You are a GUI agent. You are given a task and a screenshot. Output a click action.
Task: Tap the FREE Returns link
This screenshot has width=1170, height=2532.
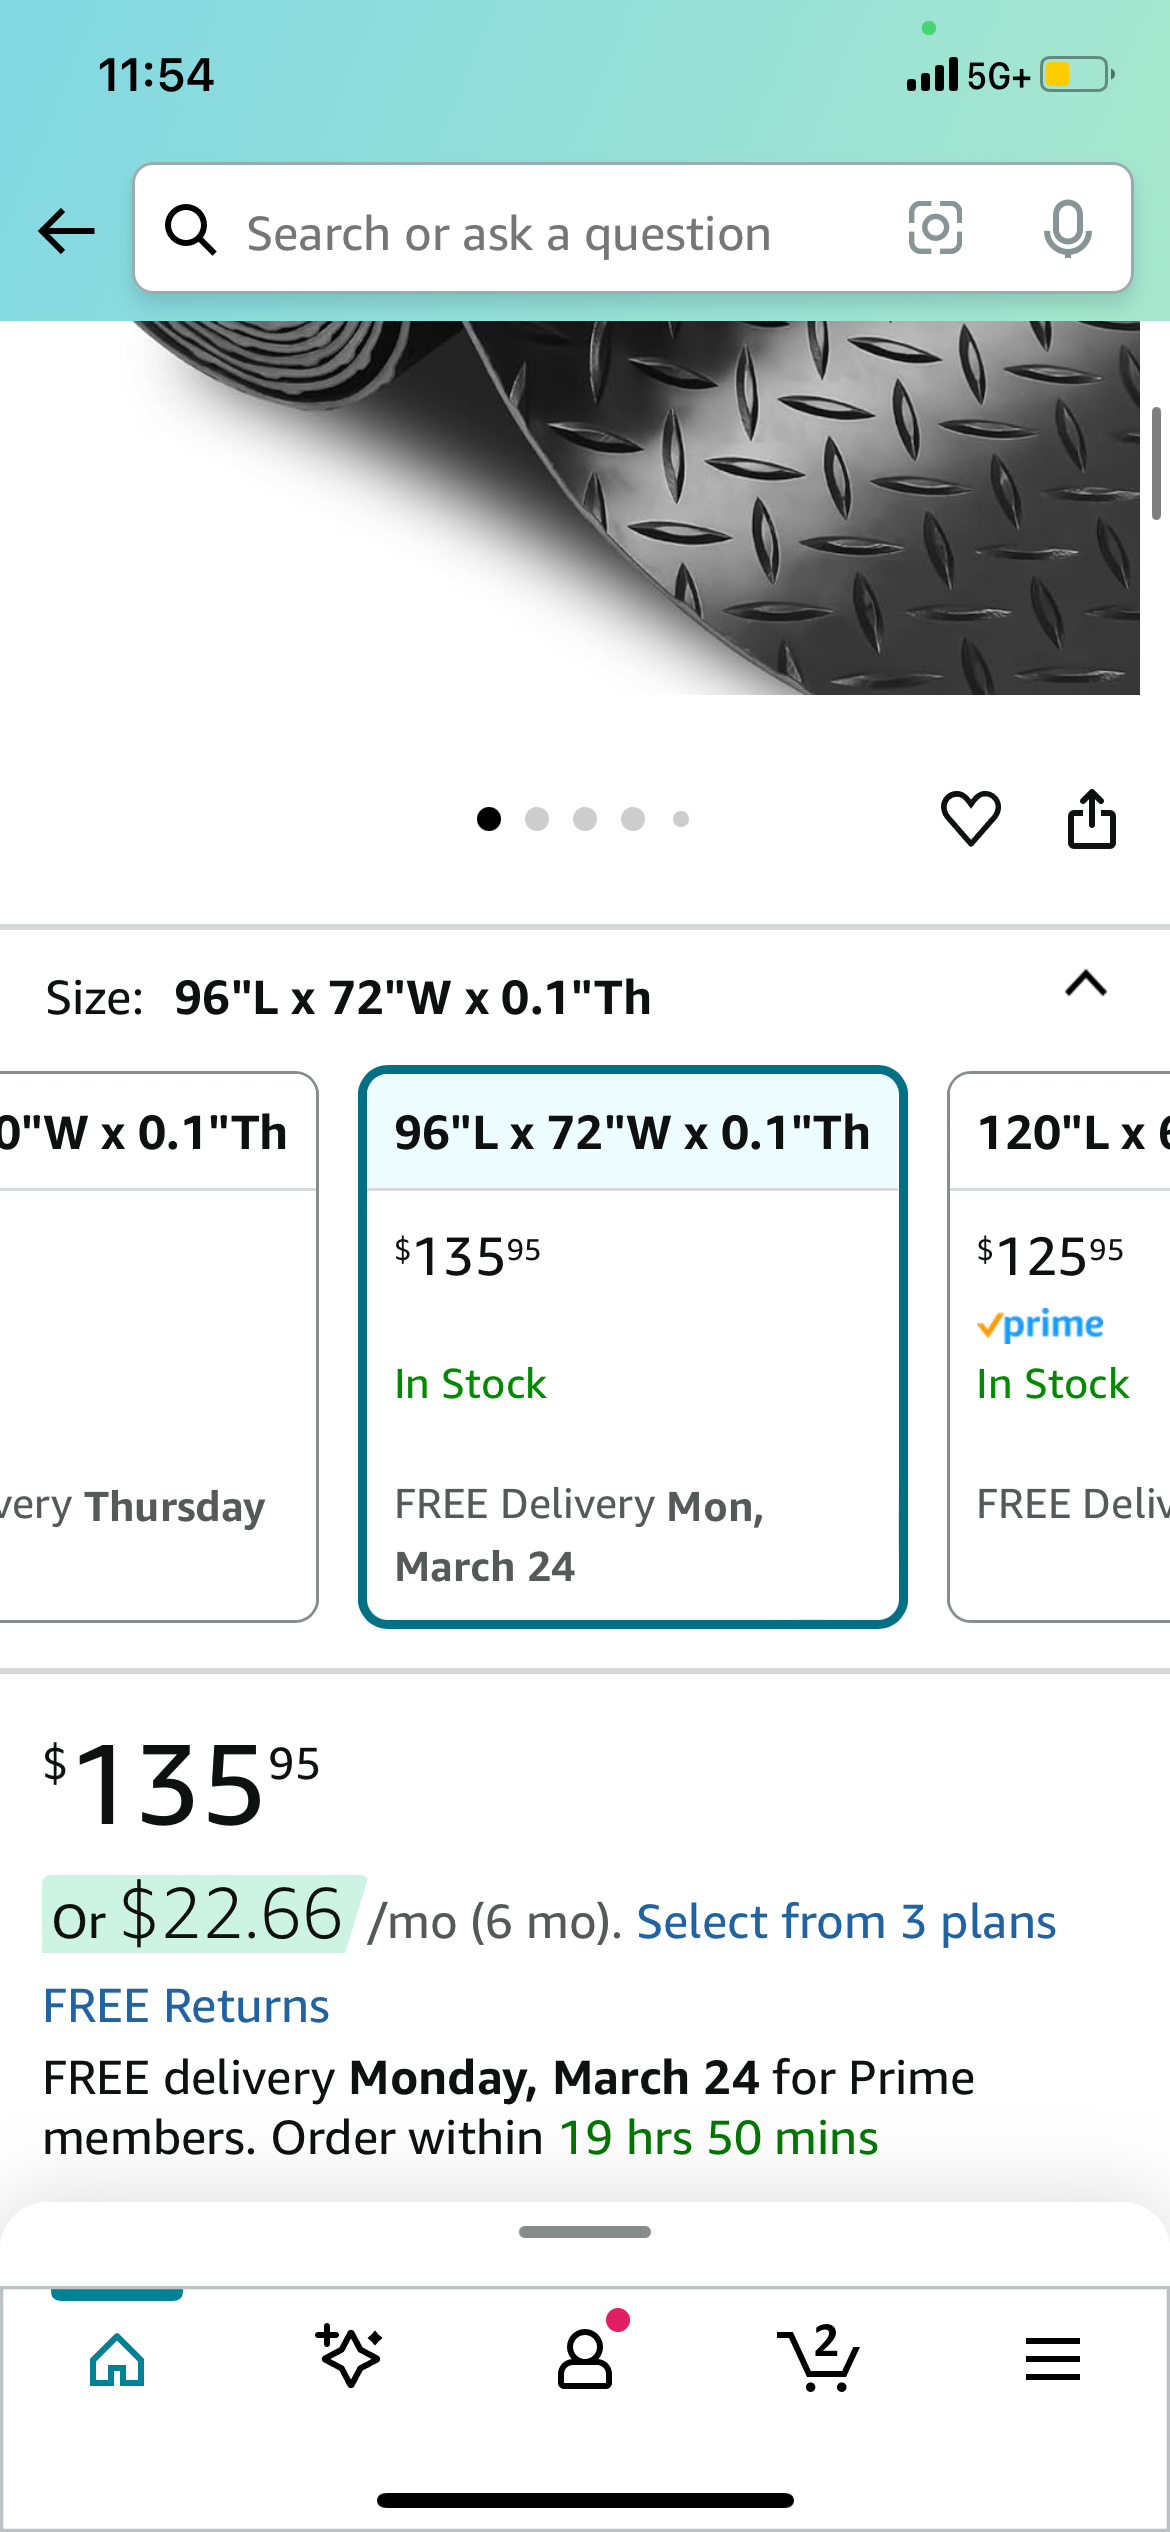click(x=186, y=2006)
